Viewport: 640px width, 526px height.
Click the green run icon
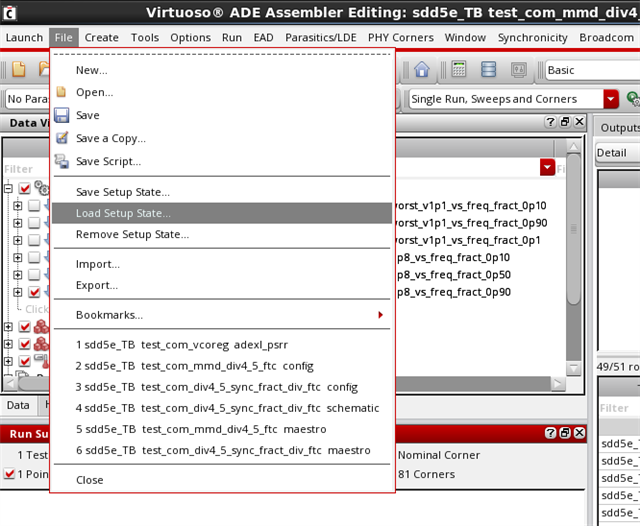[633, 99]
